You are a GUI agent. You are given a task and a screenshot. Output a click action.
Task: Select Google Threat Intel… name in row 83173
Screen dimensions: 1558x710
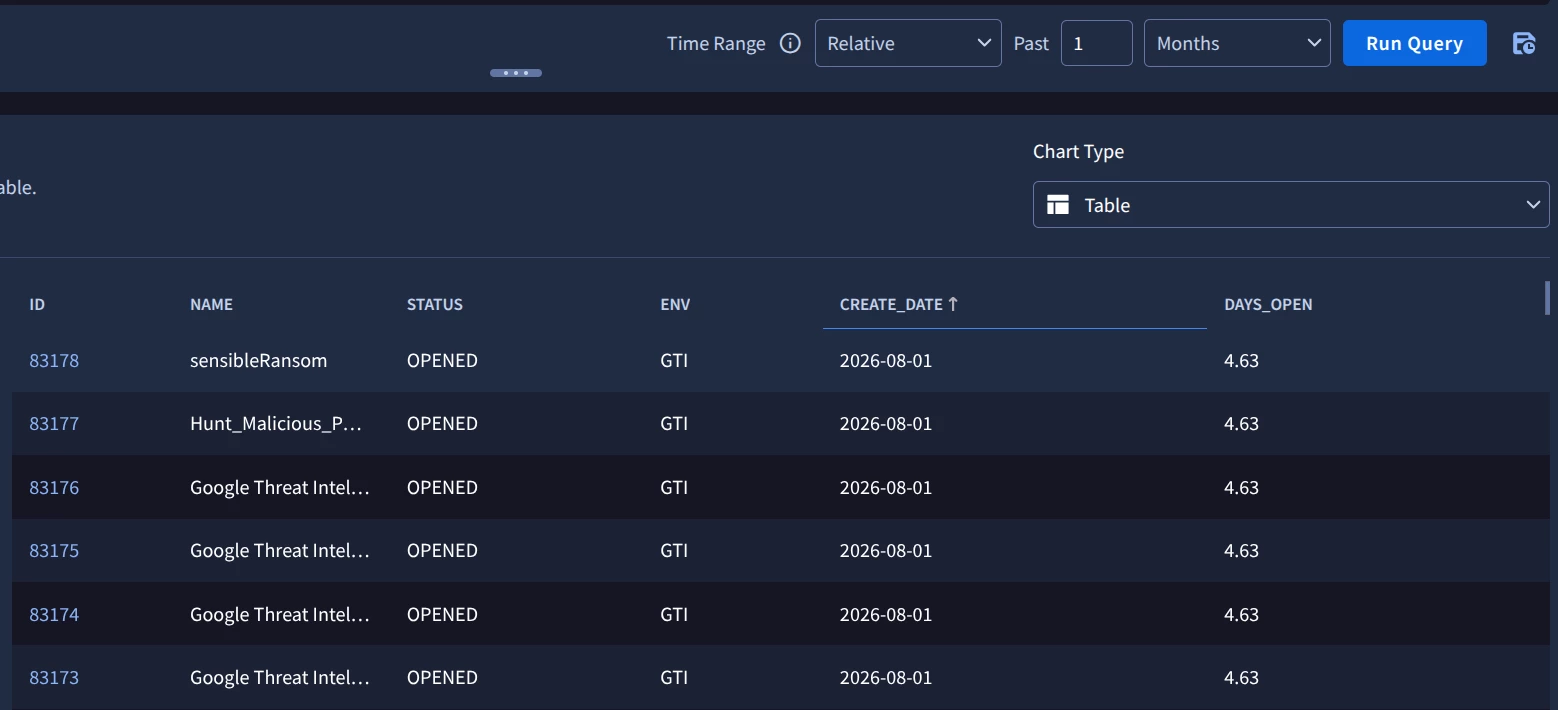280,677
